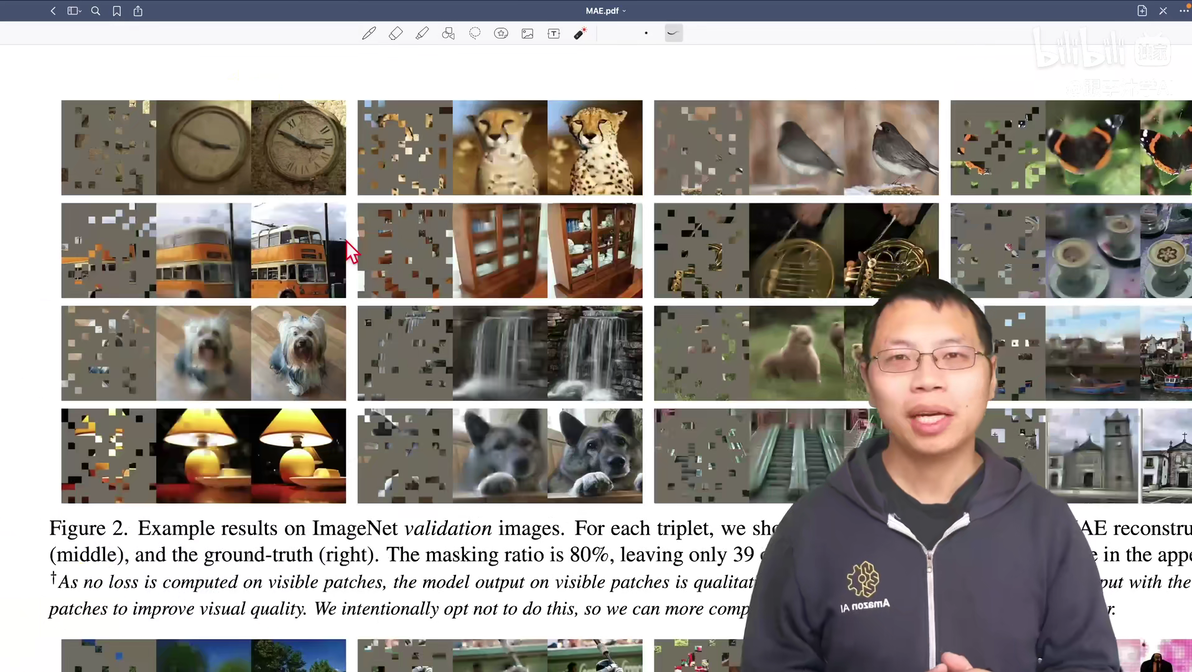This screenshot has width=1192, height=672.
Task: Open the share/export icon
Action: [138, 11]
